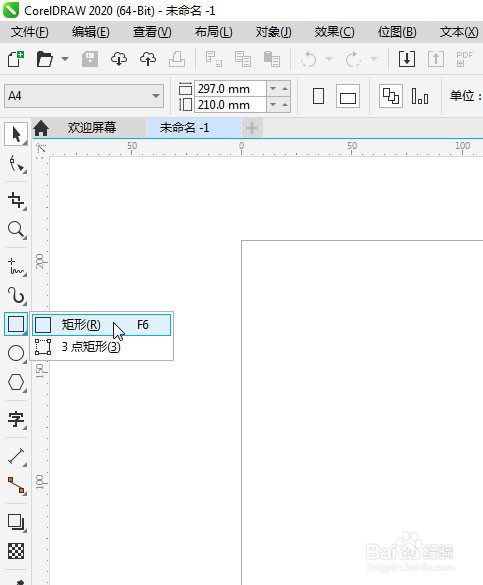Expand the Undo history dropdown
This screenshot has height=585, width=483.
pos(329,59)
